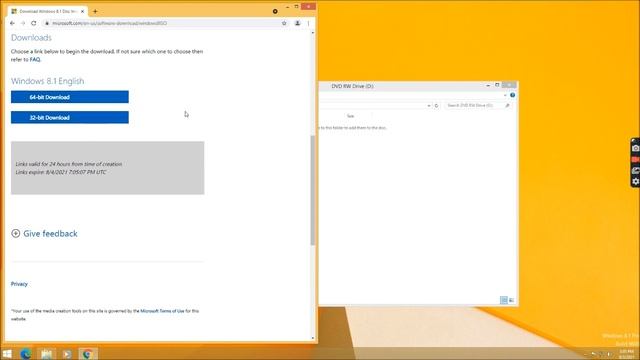Click the links expire date text
The height and width of the screenshot is (360, 640).
(x=61, y=172)
